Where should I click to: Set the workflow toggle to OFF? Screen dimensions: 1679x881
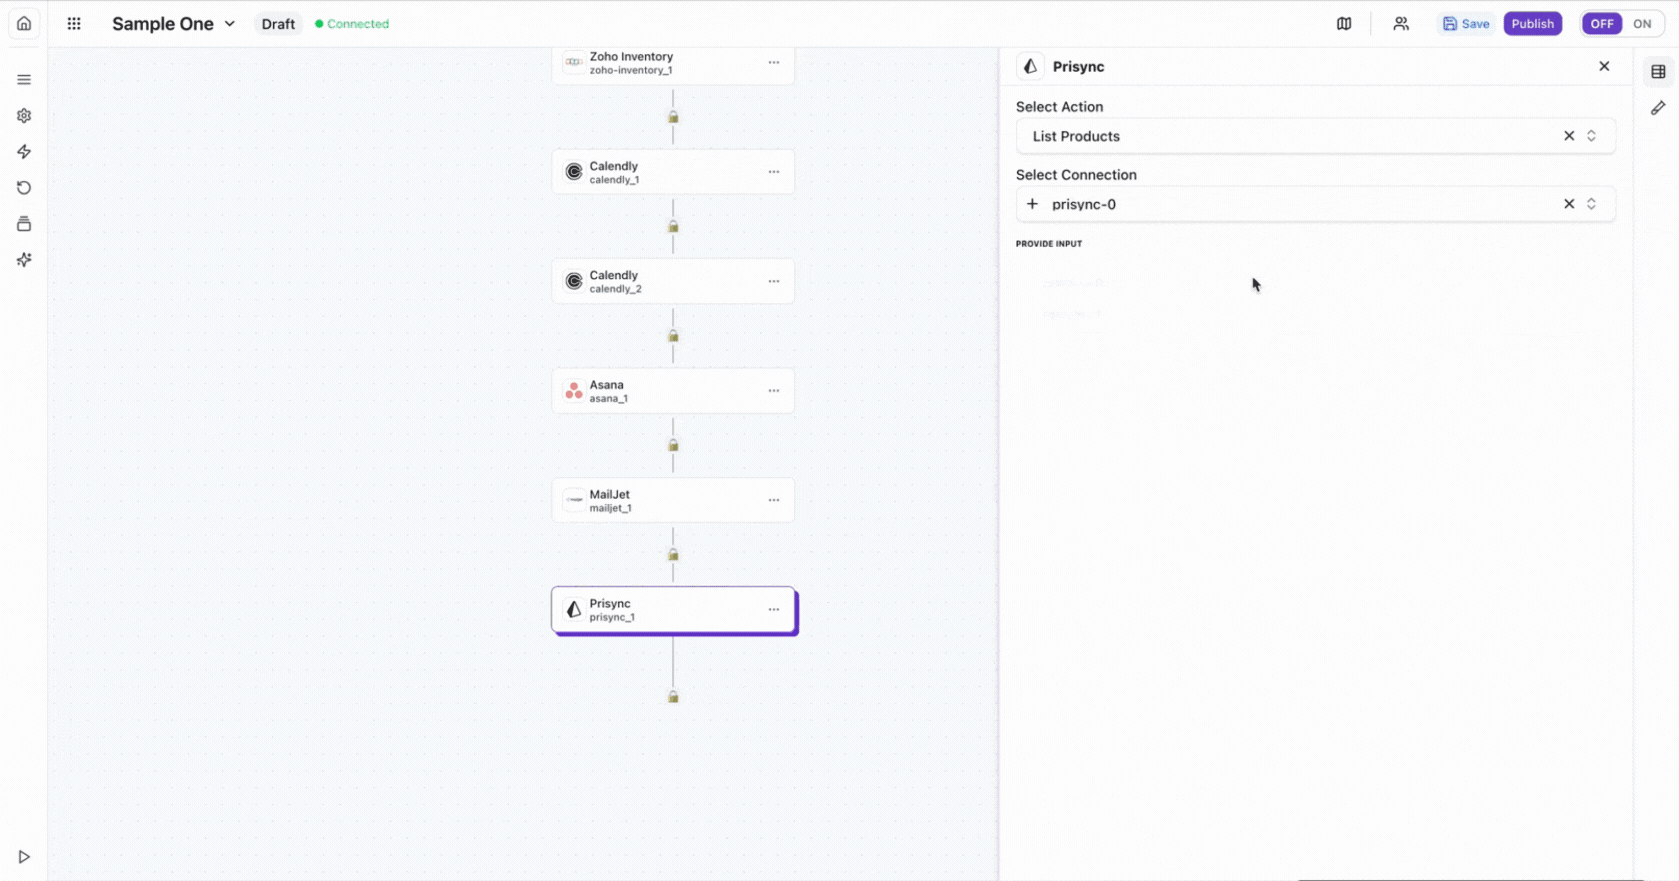tap(1602, 24)
